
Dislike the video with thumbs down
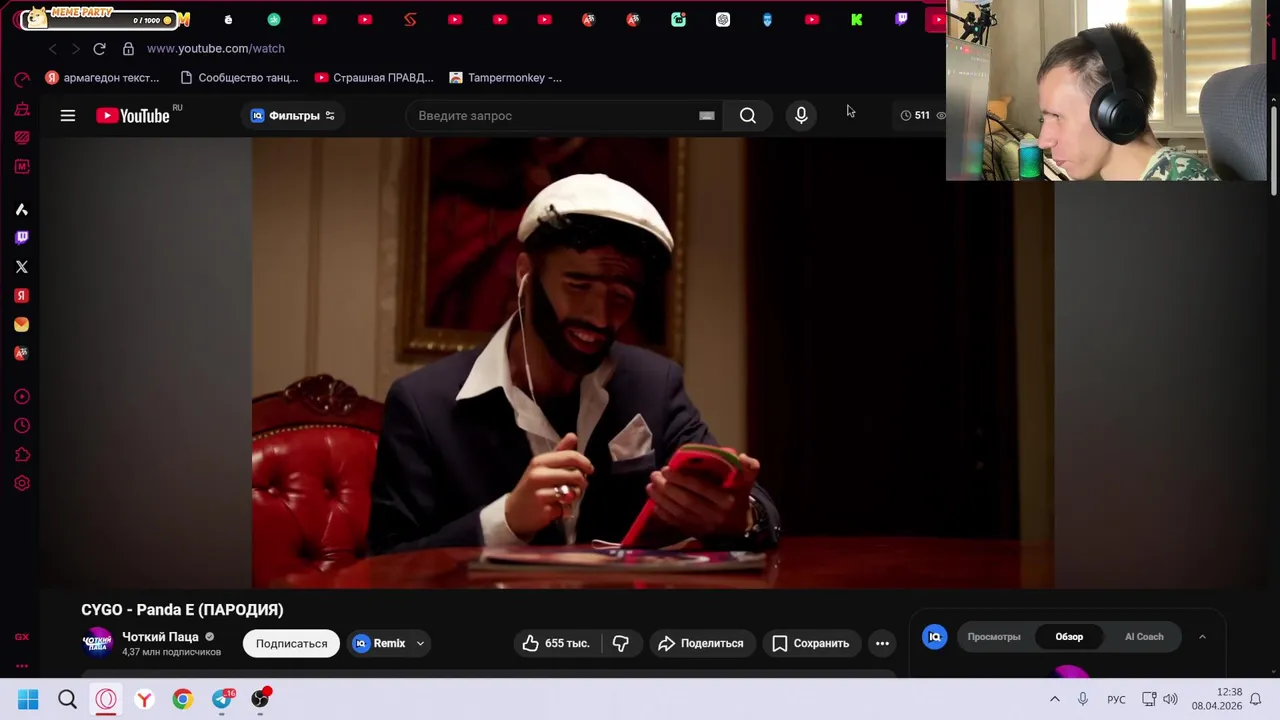[x=620, y=643]
